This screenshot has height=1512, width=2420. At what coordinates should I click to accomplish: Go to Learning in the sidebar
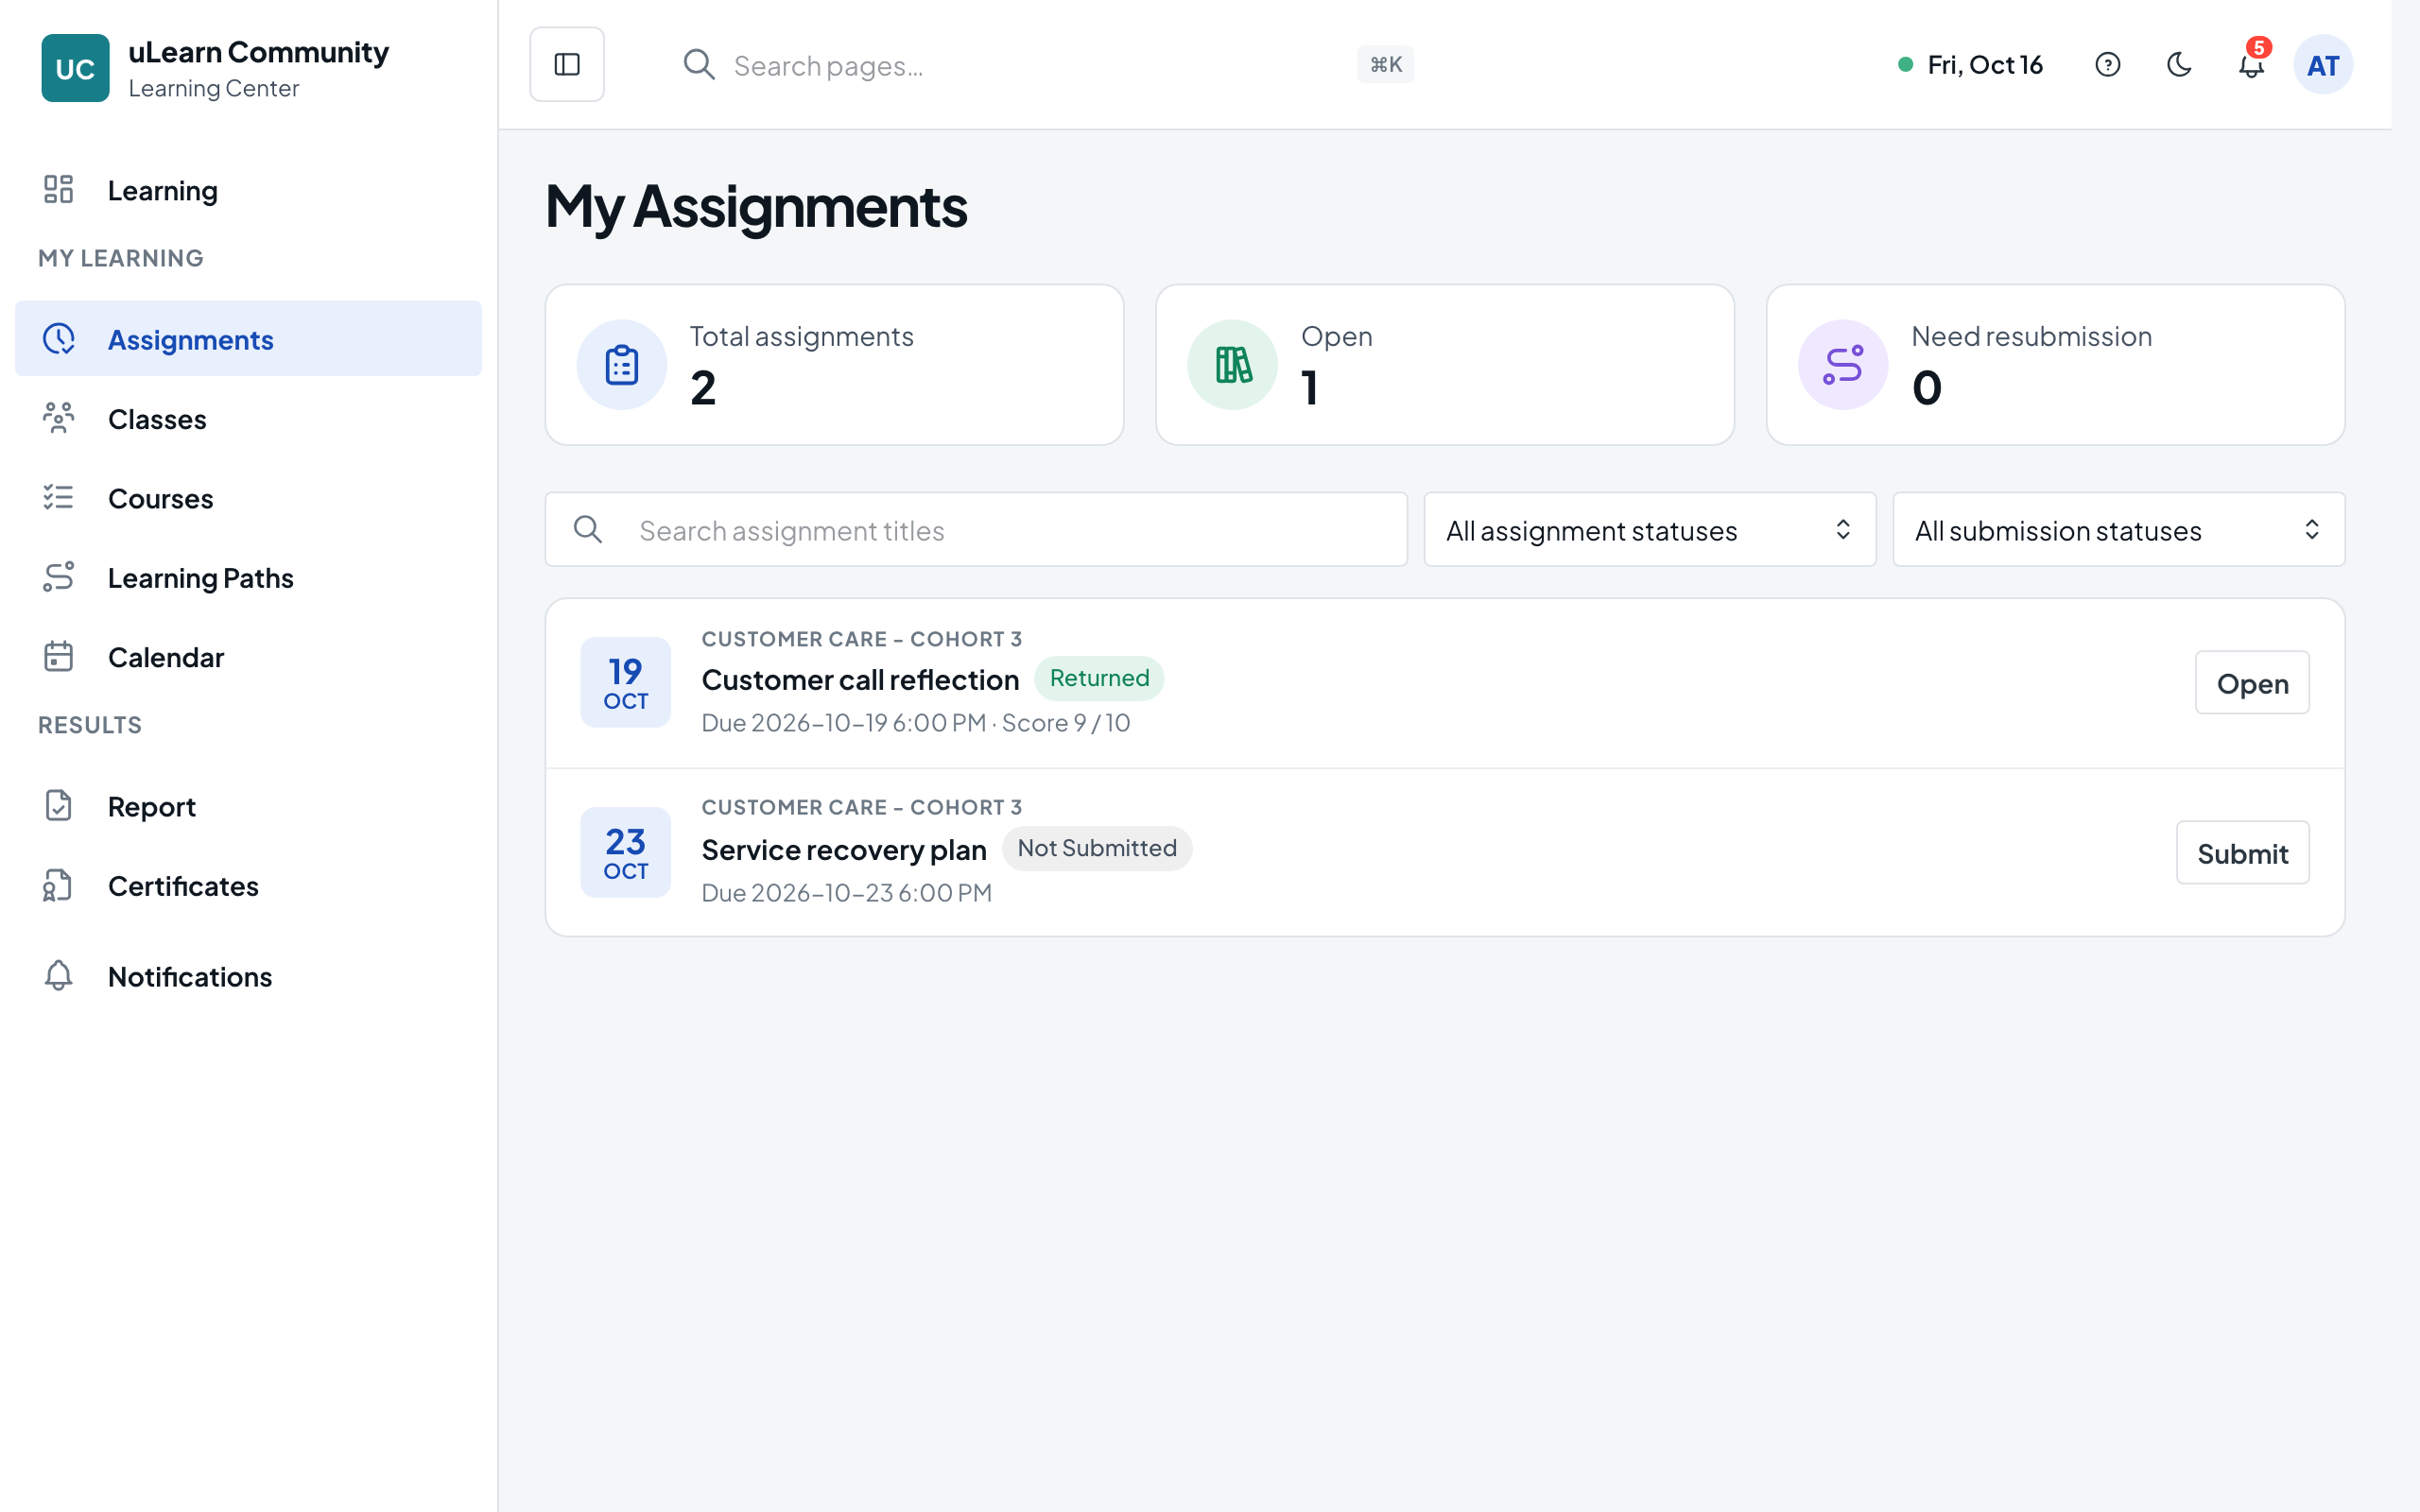[248, 190]
